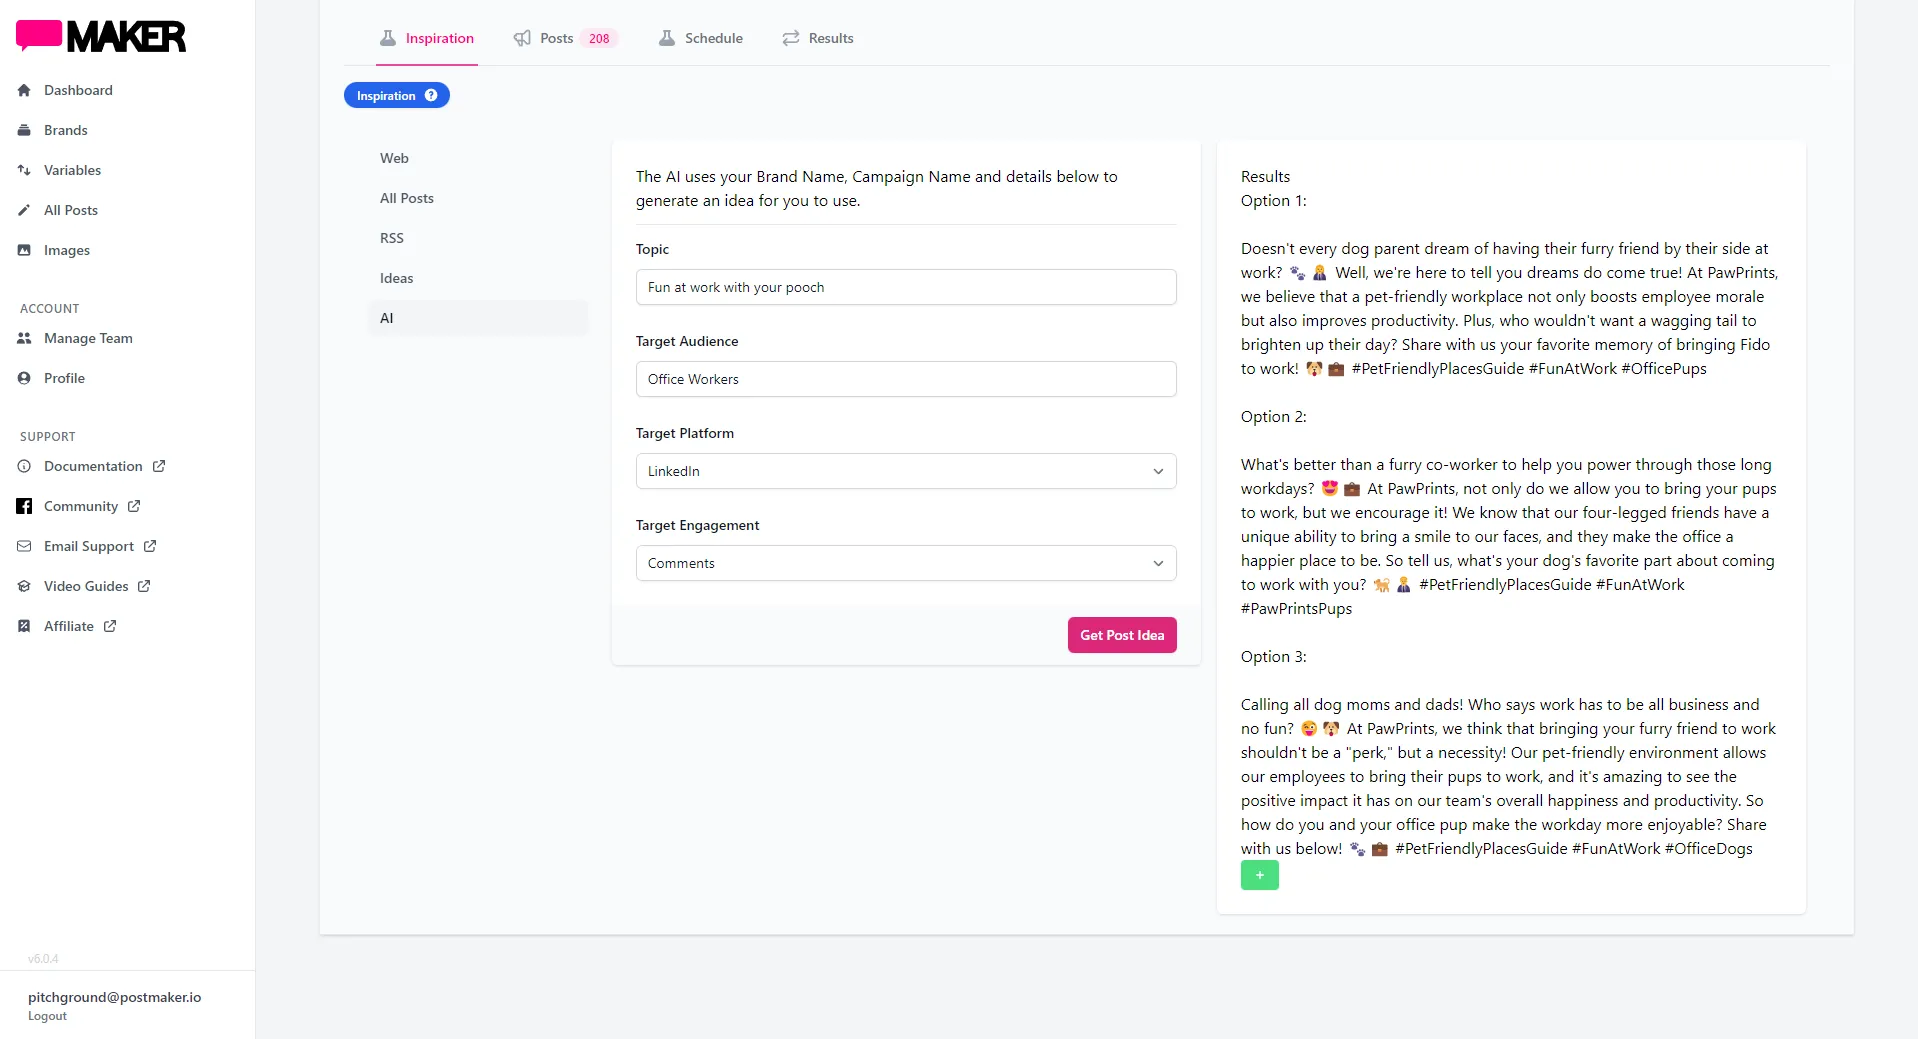
Task: Open the Target Platform dropdown
Action: 906,471
